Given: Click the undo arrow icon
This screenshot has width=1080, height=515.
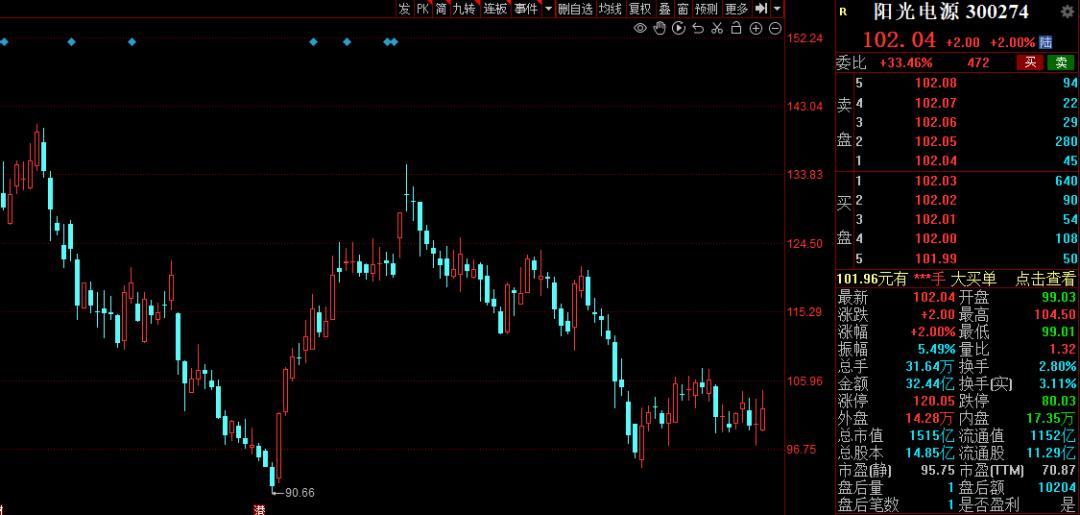Looking at the screenshot, I should [698, 28].
